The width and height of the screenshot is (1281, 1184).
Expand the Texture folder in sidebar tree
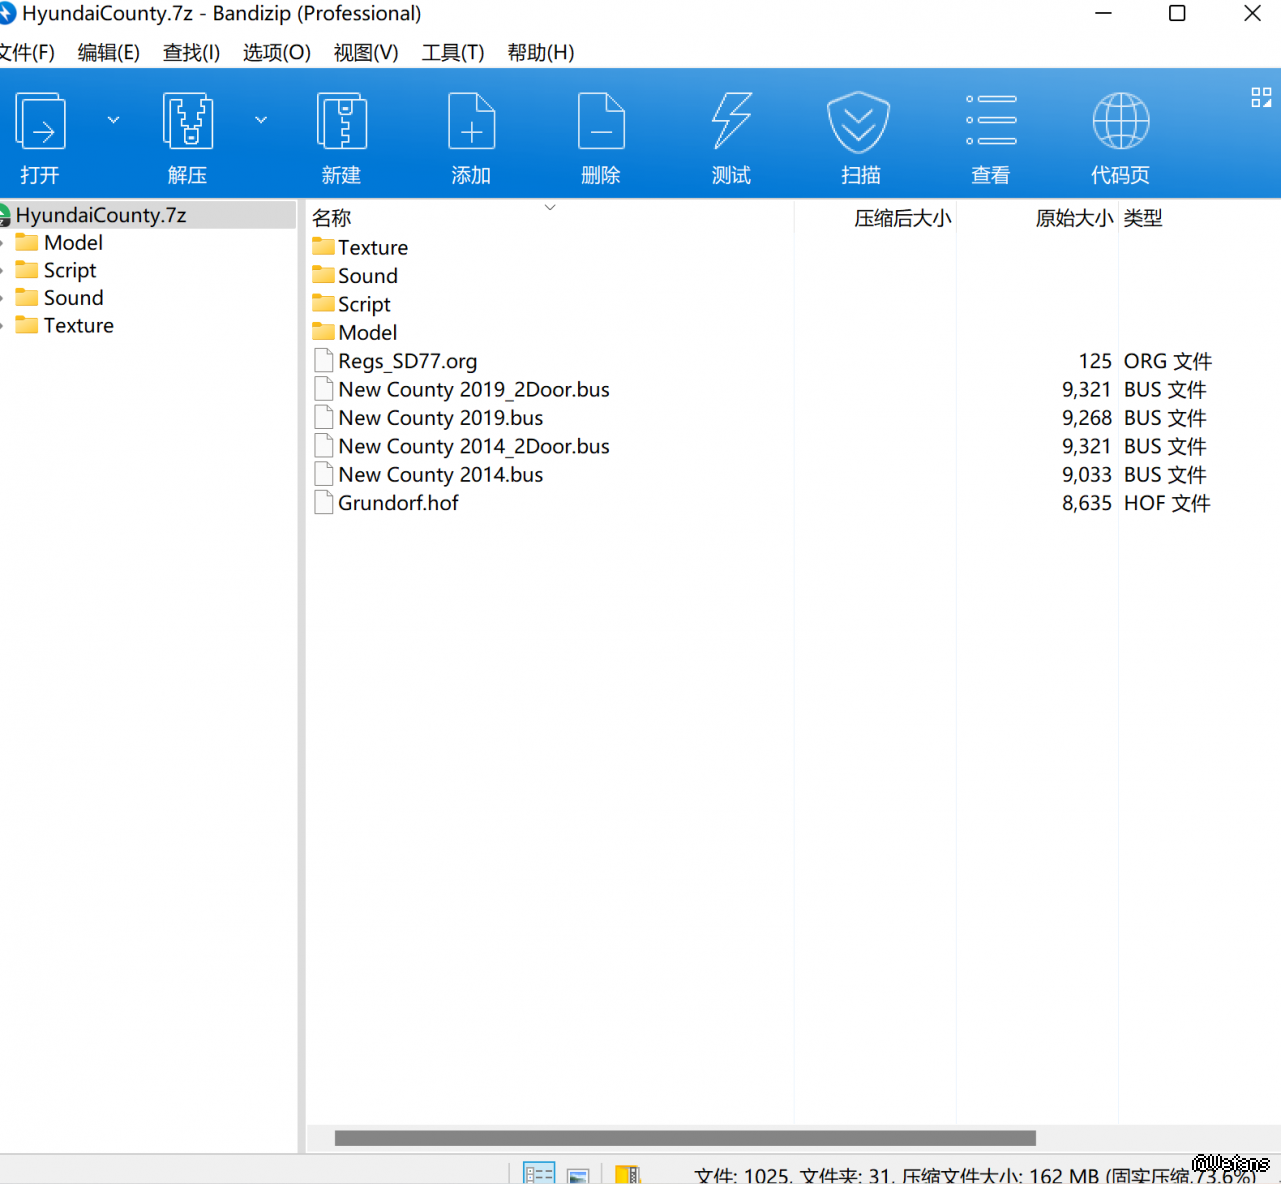click(3, 326)
